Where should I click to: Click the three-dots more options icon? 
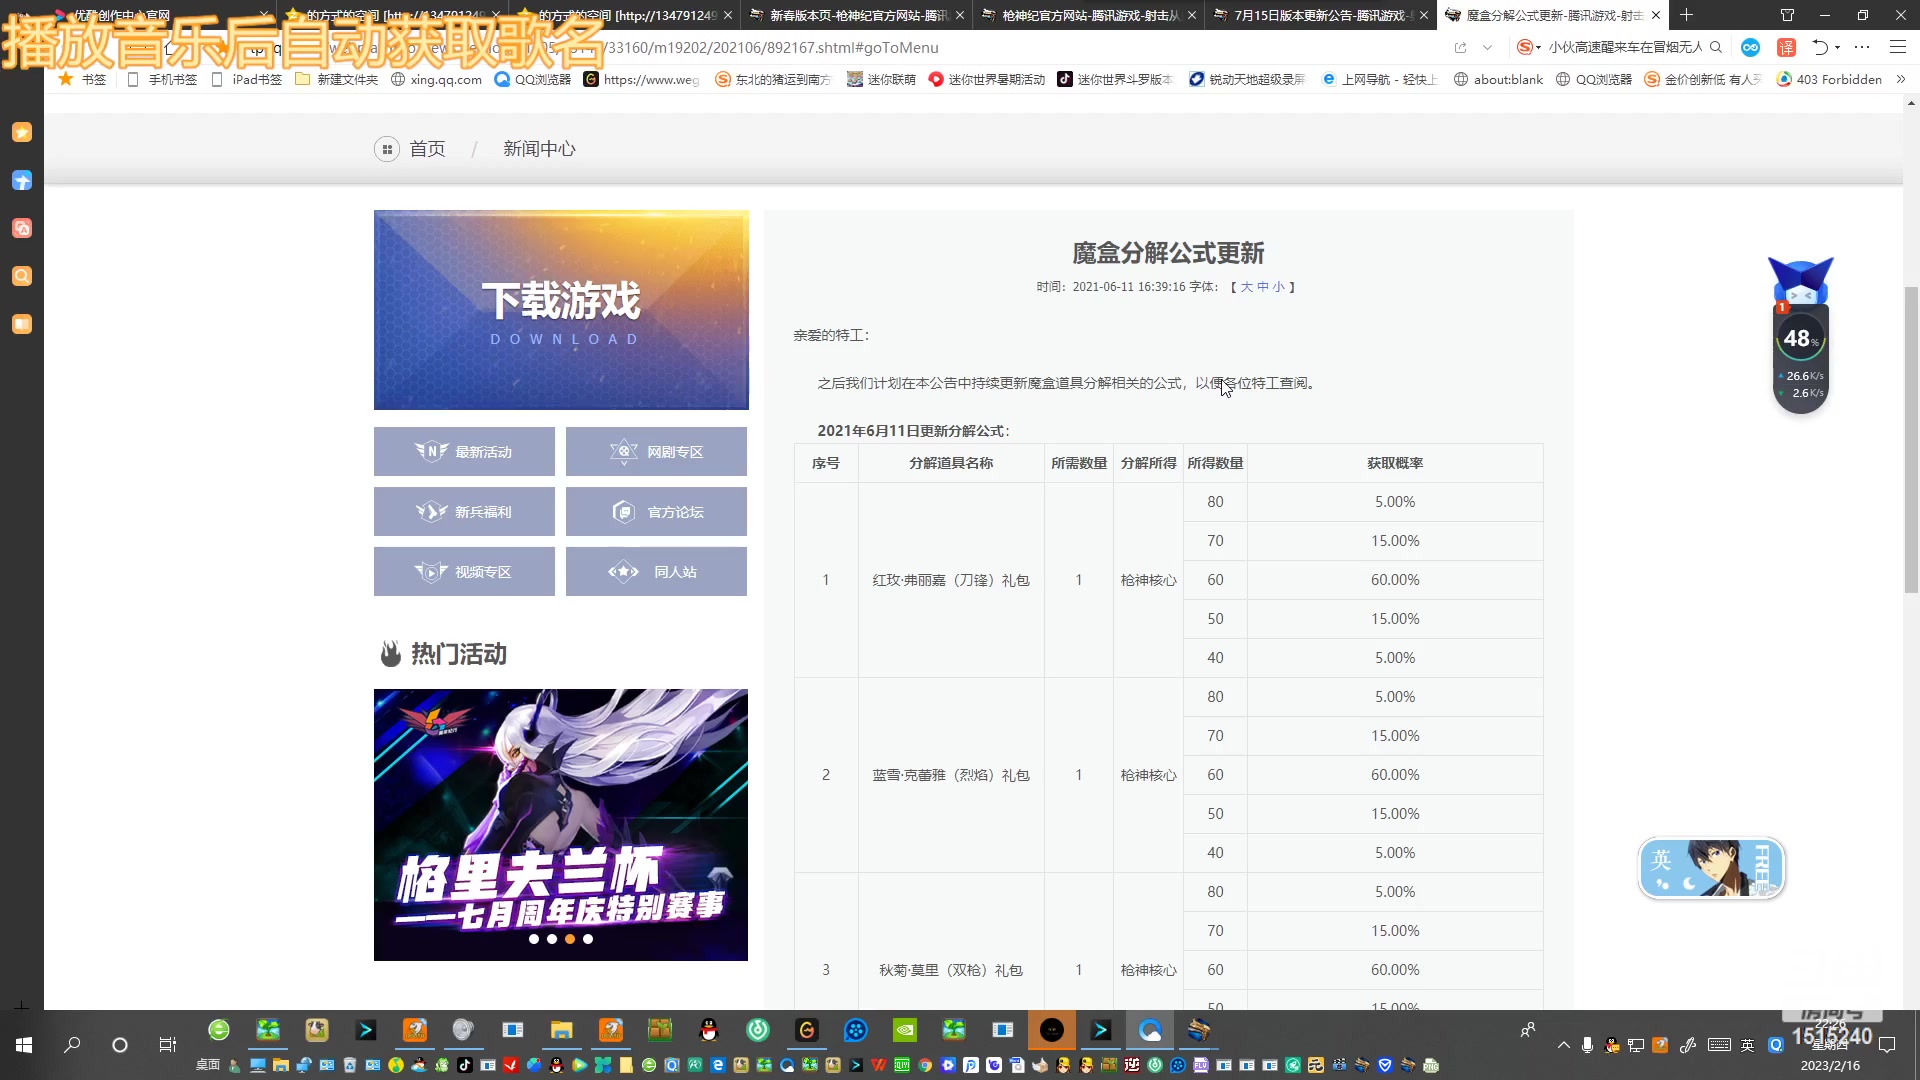coord(1862,47)
